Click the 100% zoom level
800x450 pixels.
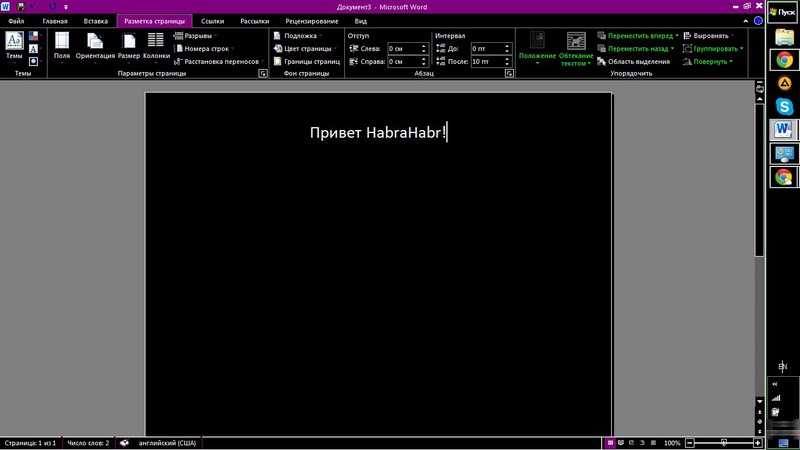click(672, 443)
